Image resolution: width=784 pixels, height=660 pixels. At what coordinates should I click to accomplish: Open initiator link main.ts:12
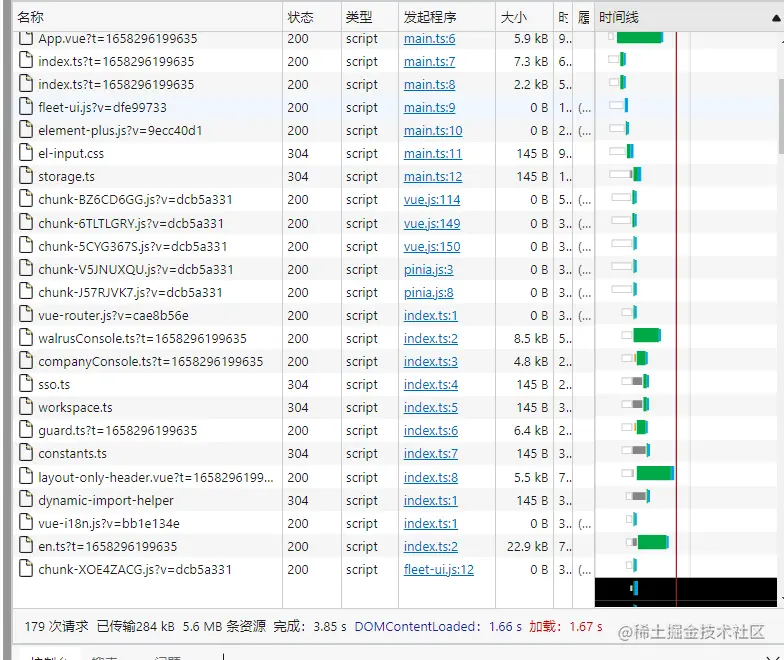click(x=433, y=176)
